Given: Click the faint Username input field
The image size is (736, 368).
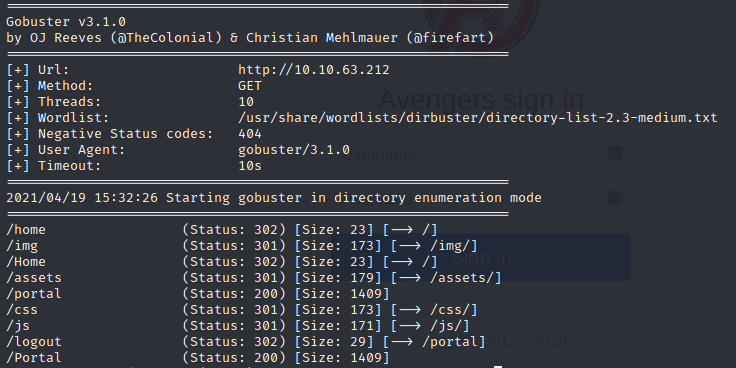Looking at the screenshot, I should coord(481,154).
